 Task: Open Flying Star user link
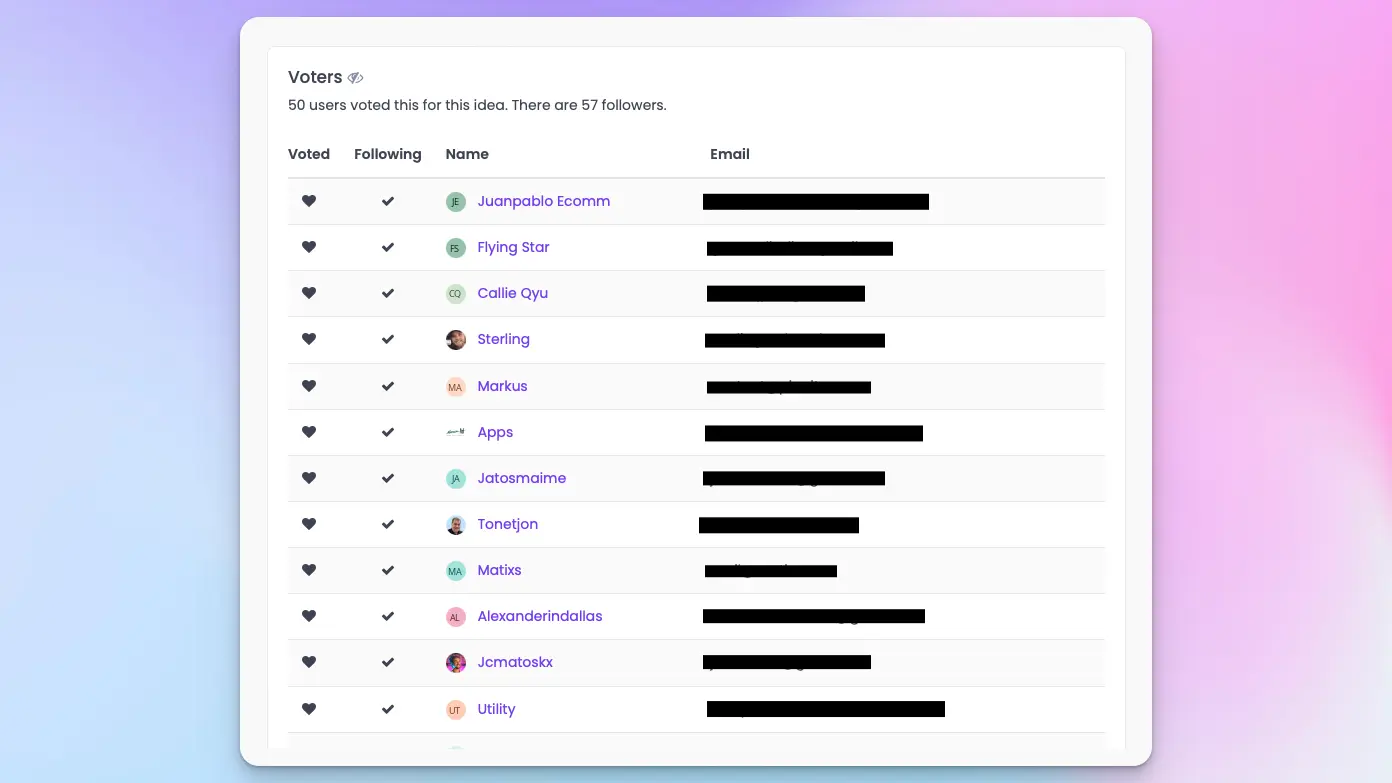tap(513, 247)
